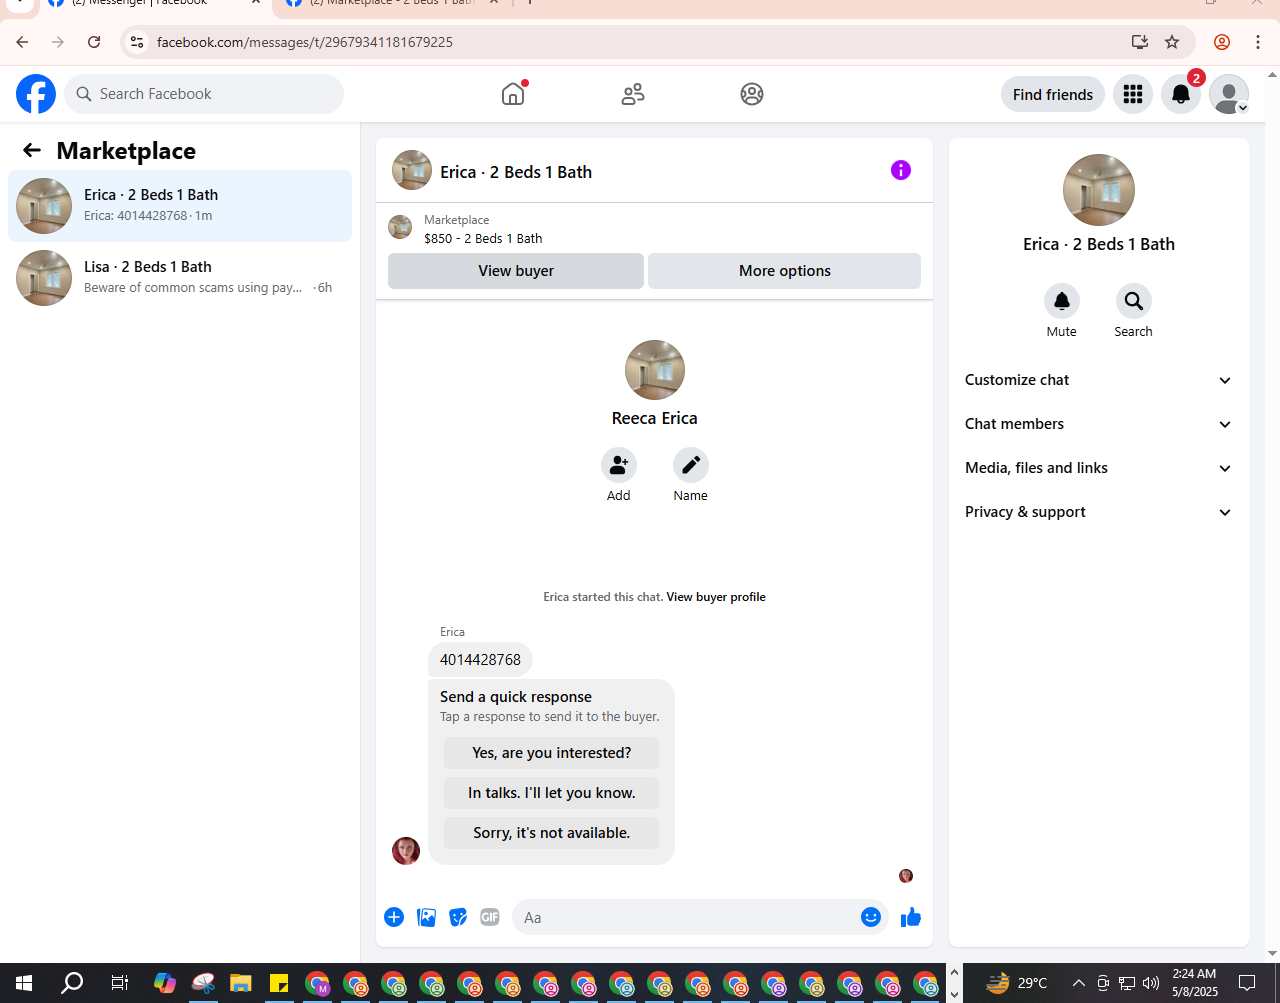
Task: Click the Search Facebook field
Action: click(204, 94)
